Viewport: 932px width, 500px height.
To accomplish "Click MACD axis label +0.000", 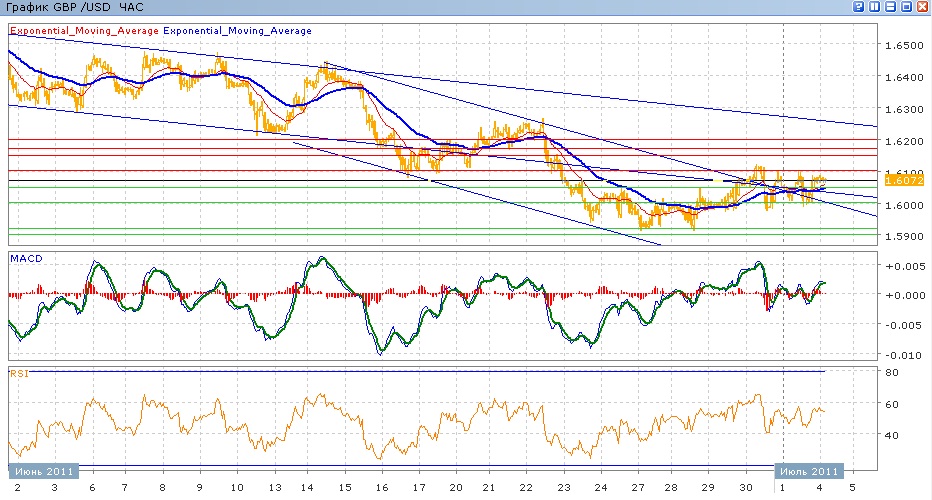I will point(905,295).
